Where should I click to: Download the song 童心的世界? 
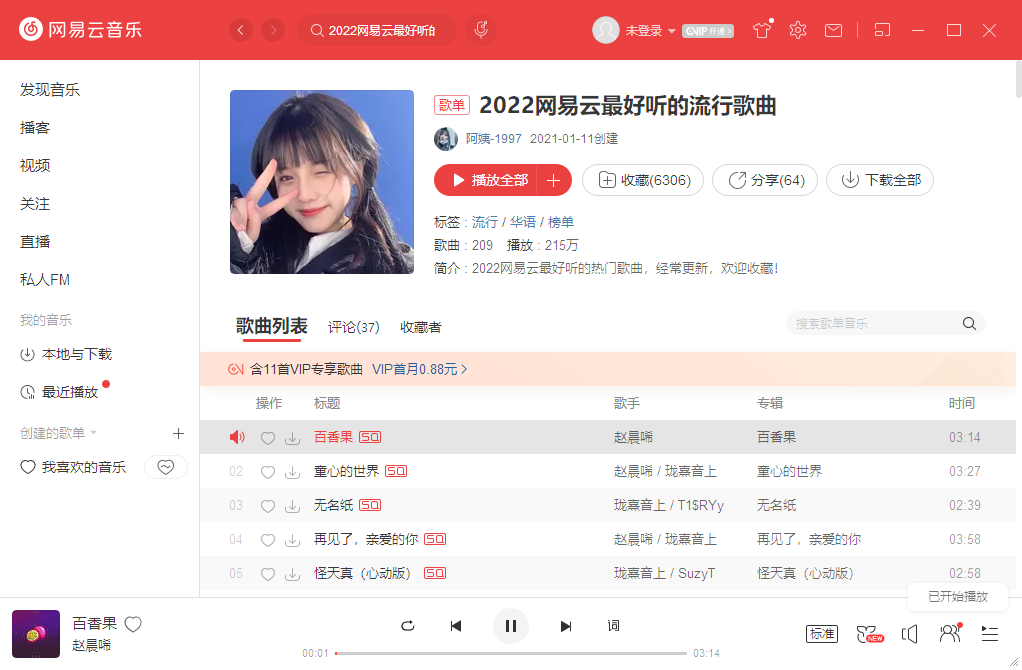(292, 471)
